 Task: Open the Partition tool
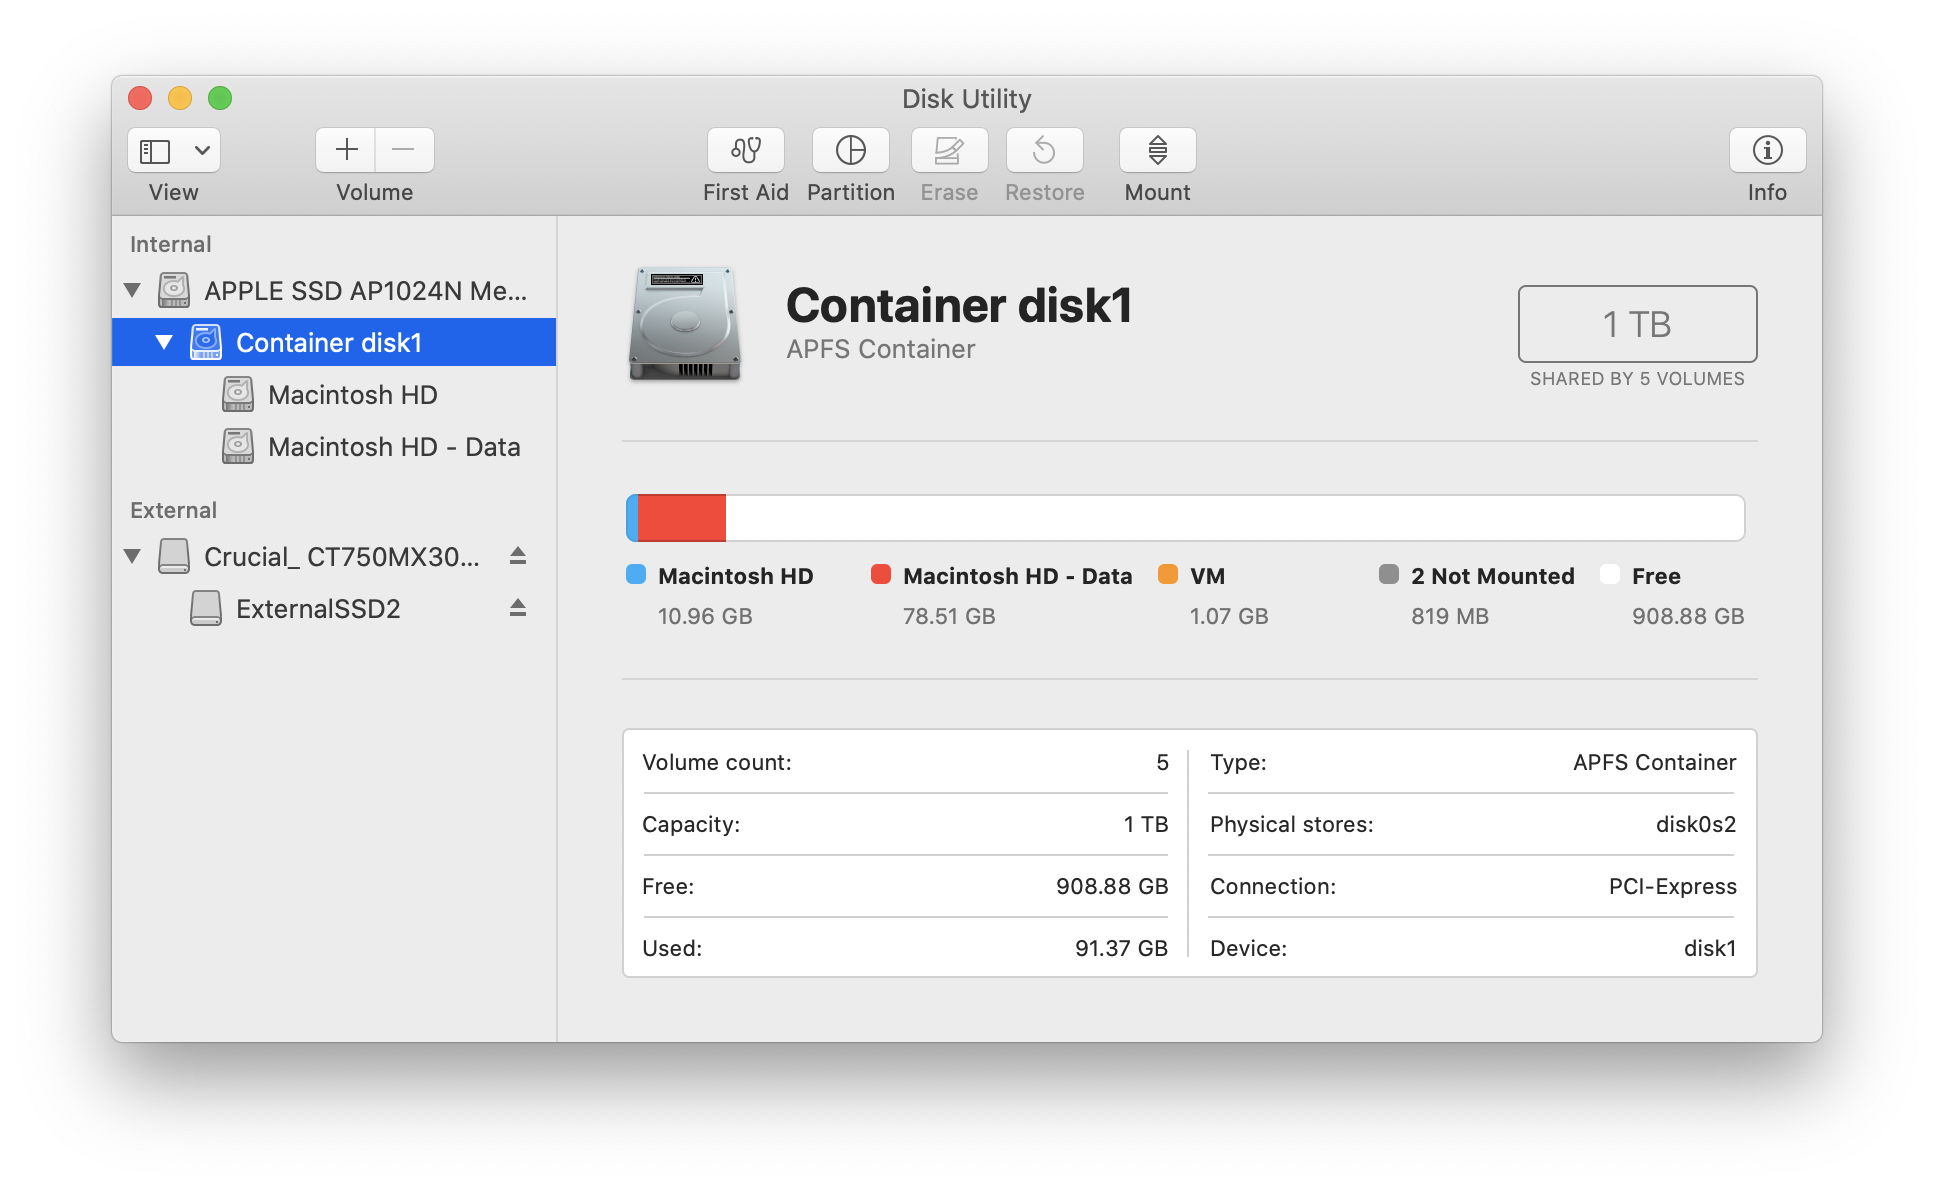click(x=850, y=150)
